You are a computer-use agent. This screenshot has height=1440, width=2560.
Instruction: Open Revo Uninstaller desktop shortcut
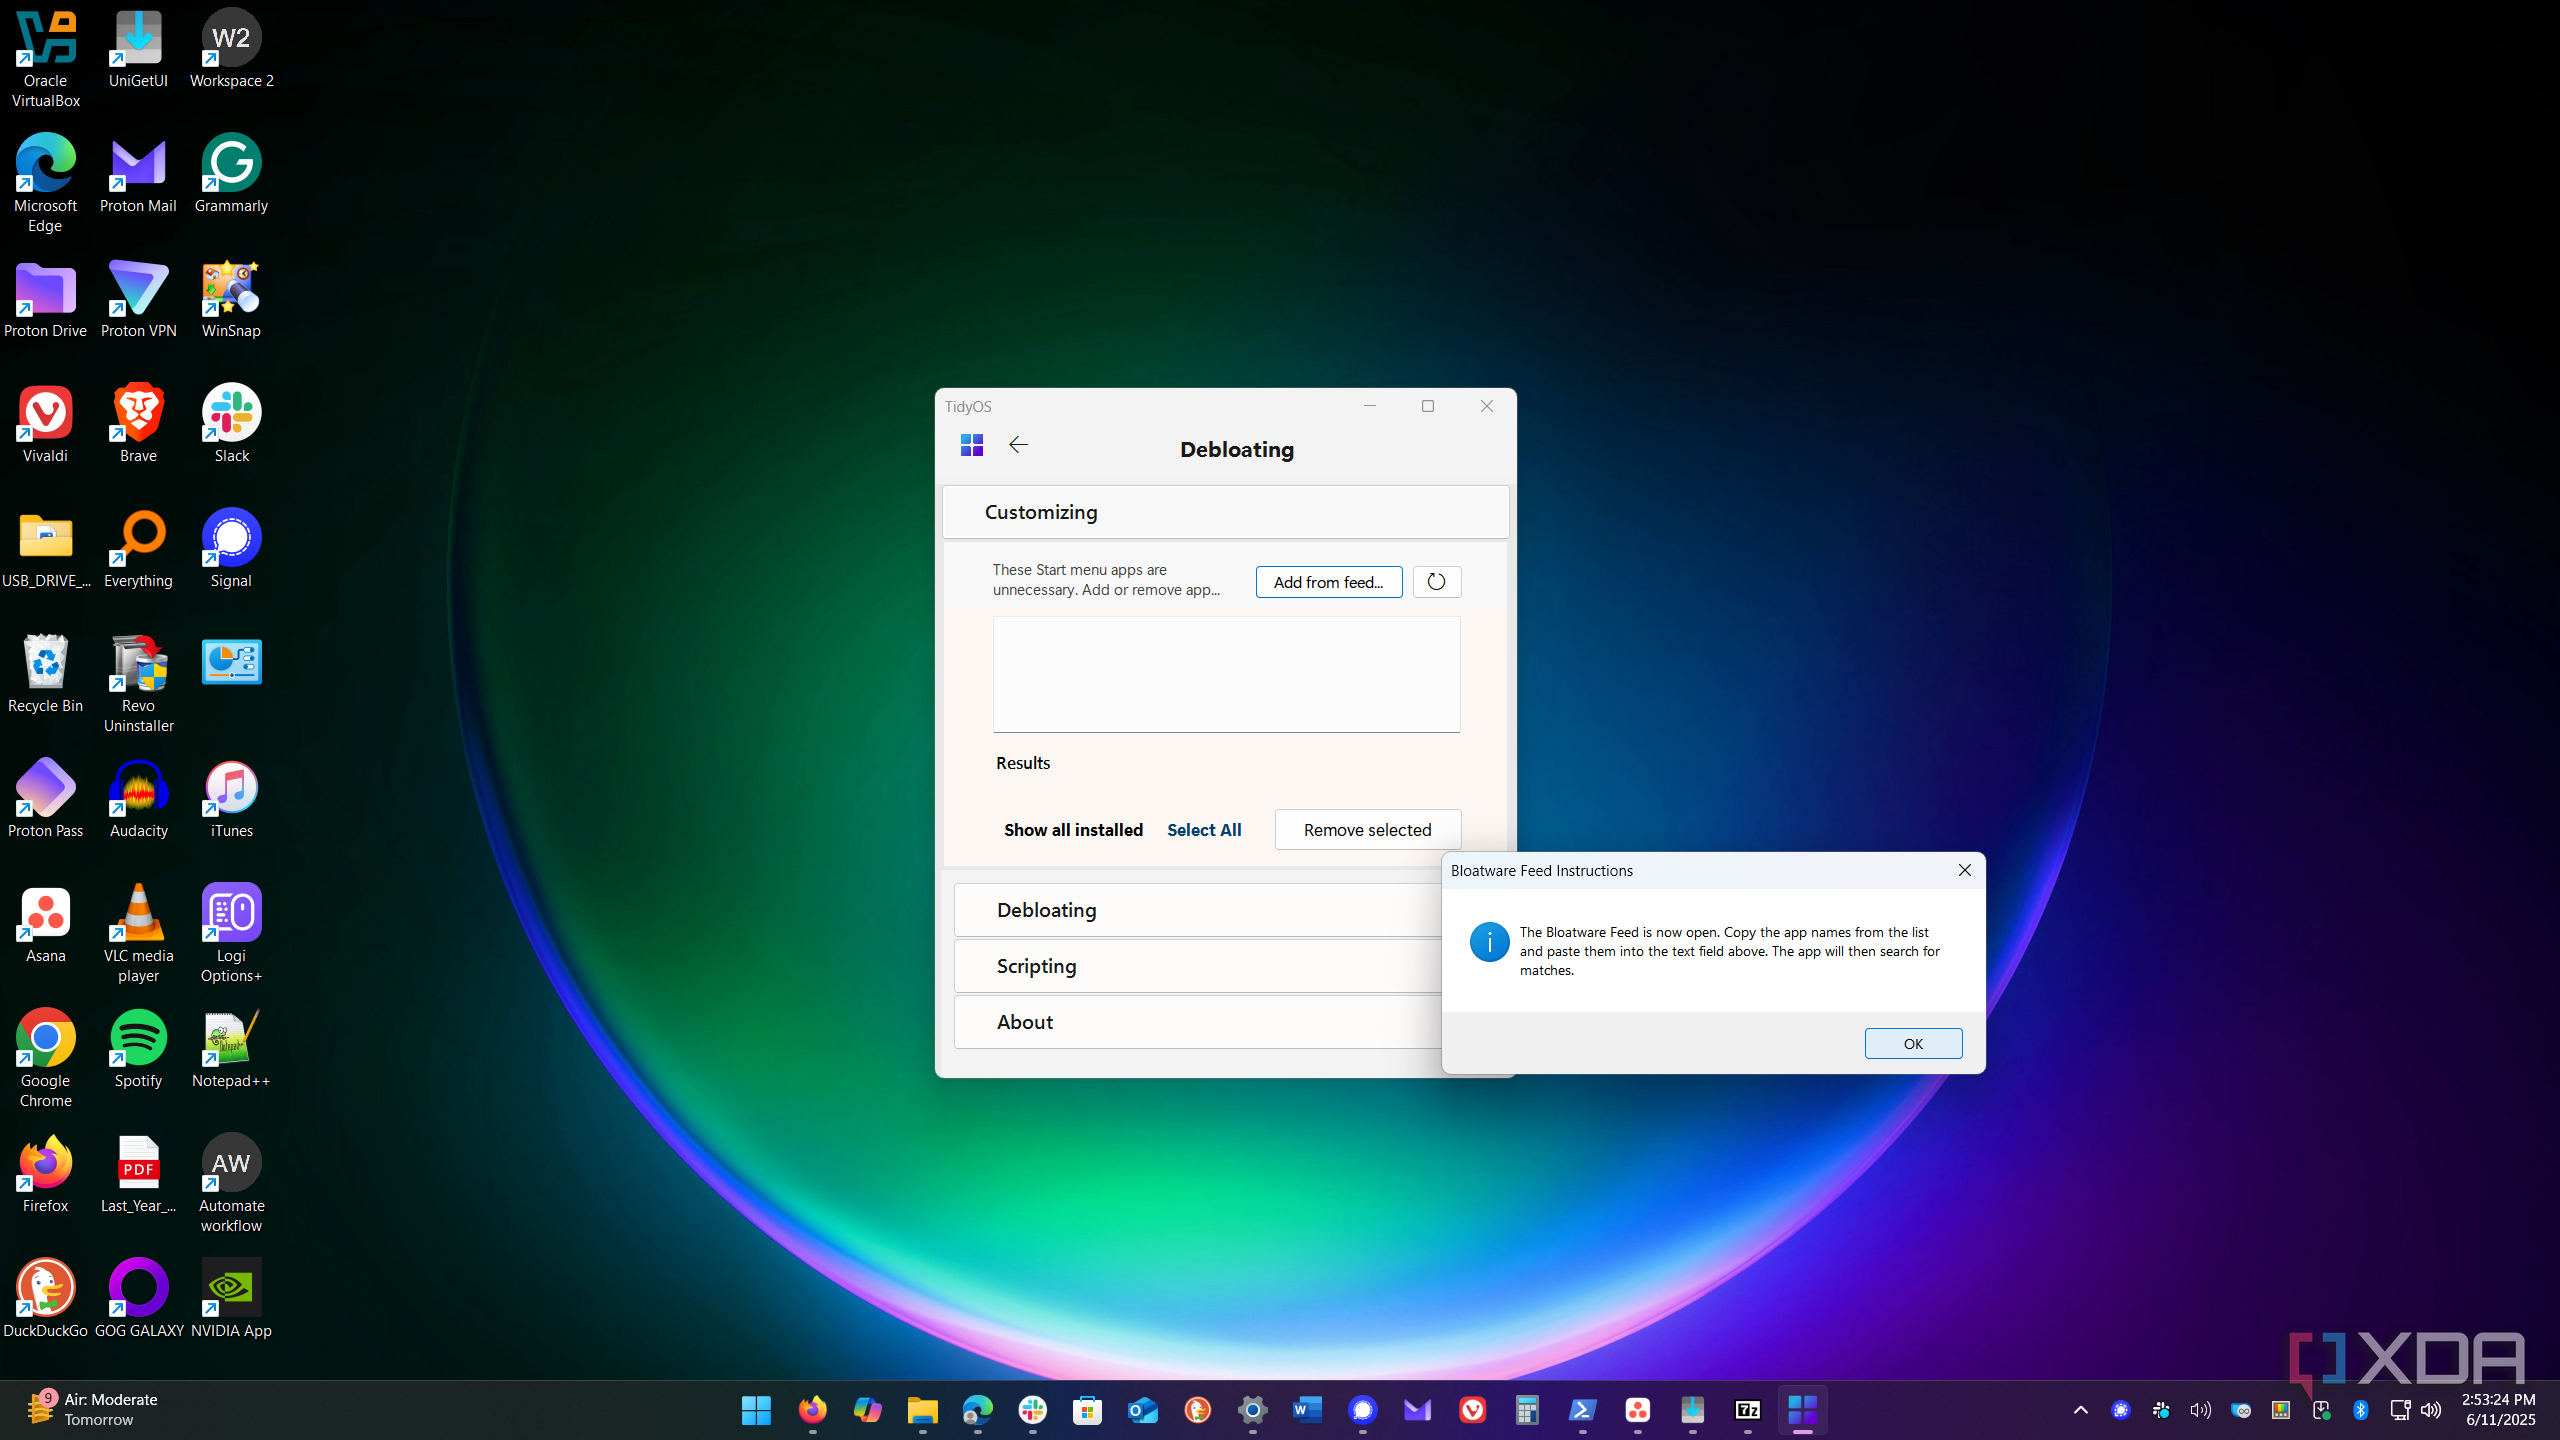pos(138,684)
